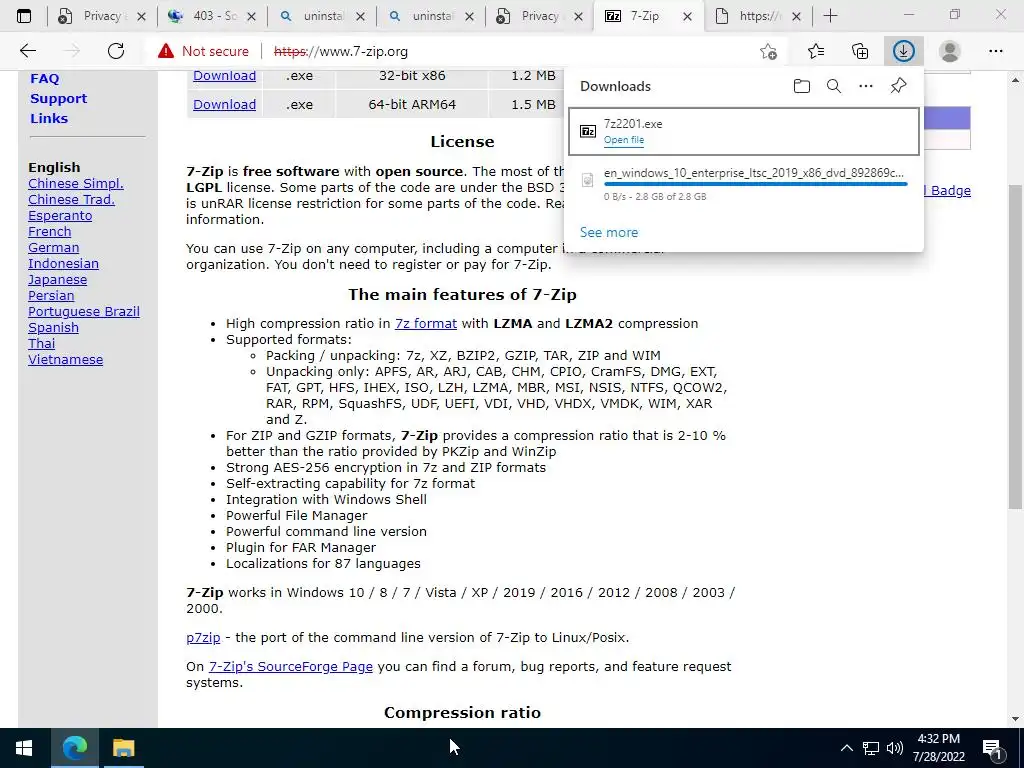Open the taskbar clock and date
Viewport: 1024px width, 768px height.
(938, 748)
